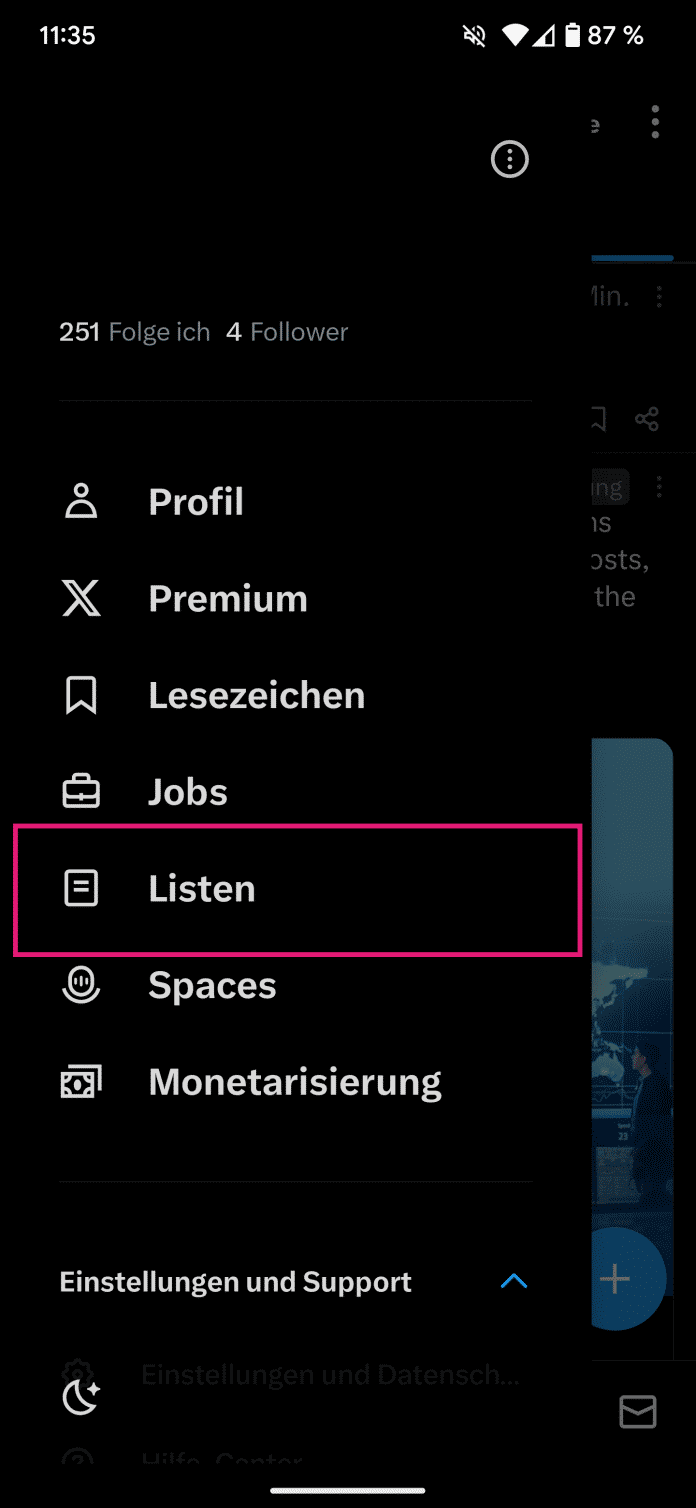Tap the Spaces microphone icon
Image resolution: width=696 pixels, height=1508 pixels.
point(81,985)
